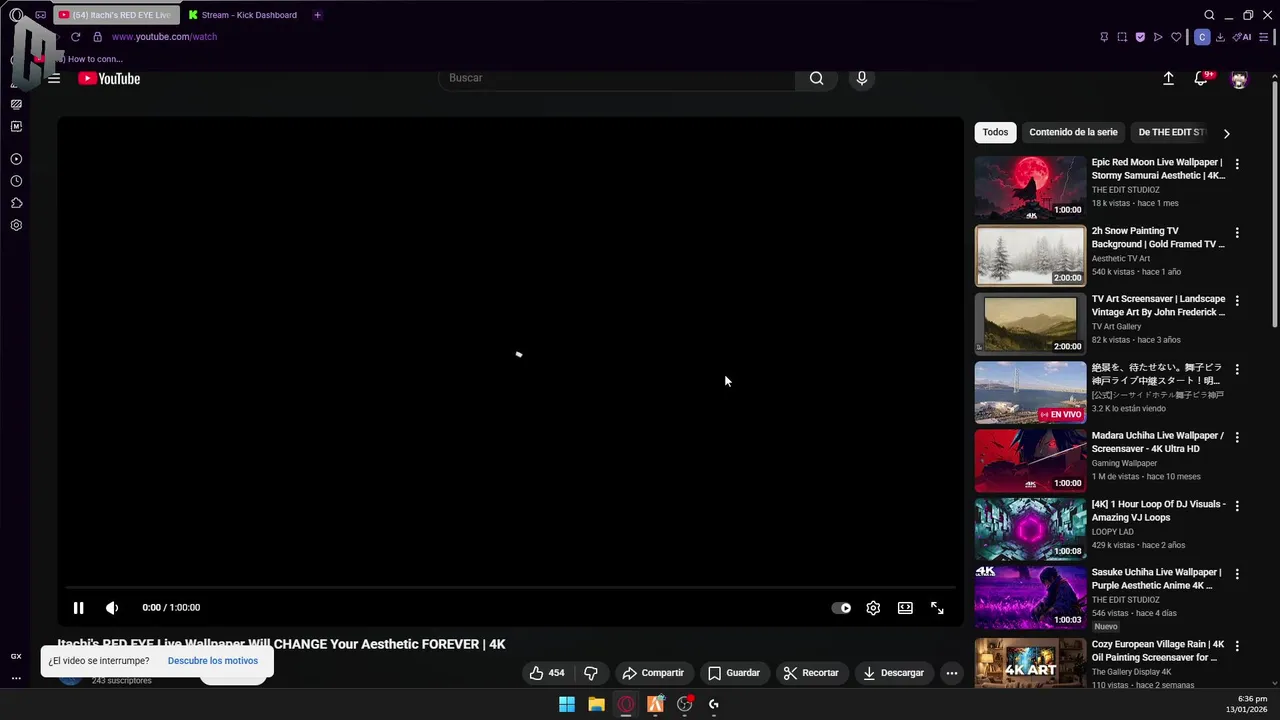This screenshot has width=1280, height=720.
Task: Open the Easy Setup sliders menu icon
Action: point(1265,37)
